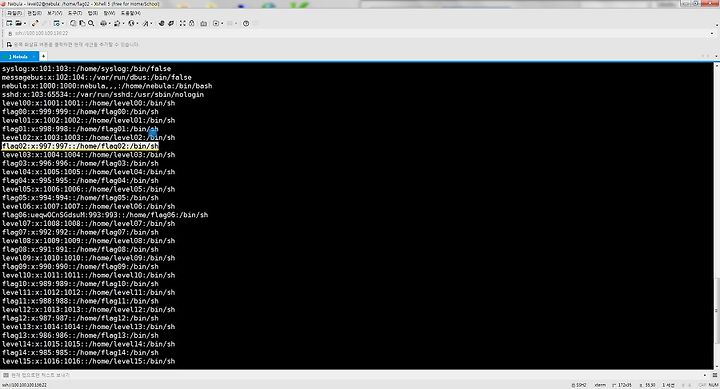Screen dimensions: 720x389
Task: Click the scrollbar up arrow
Action: click(716, 66)
